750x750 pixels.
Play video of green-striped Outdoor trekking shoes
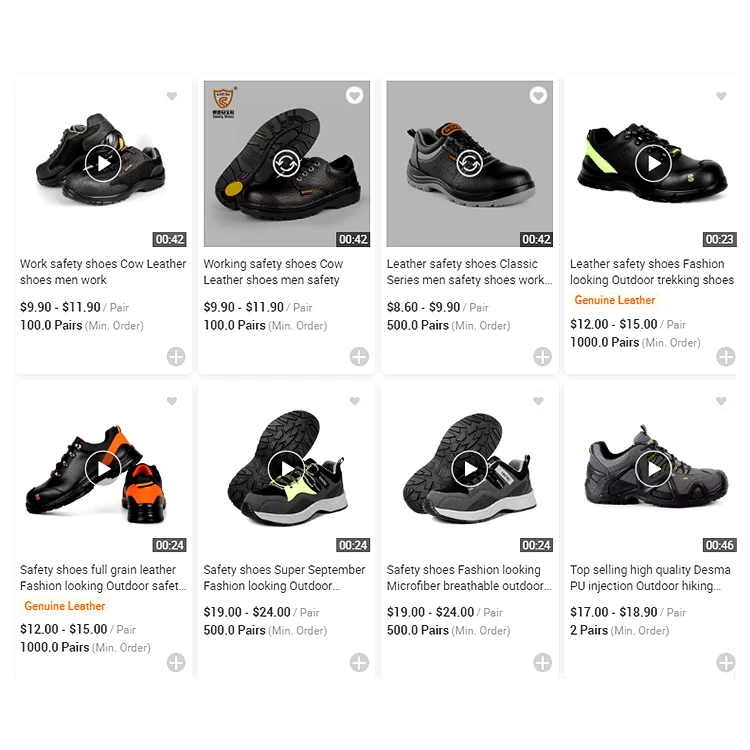(x=653, y=164)
